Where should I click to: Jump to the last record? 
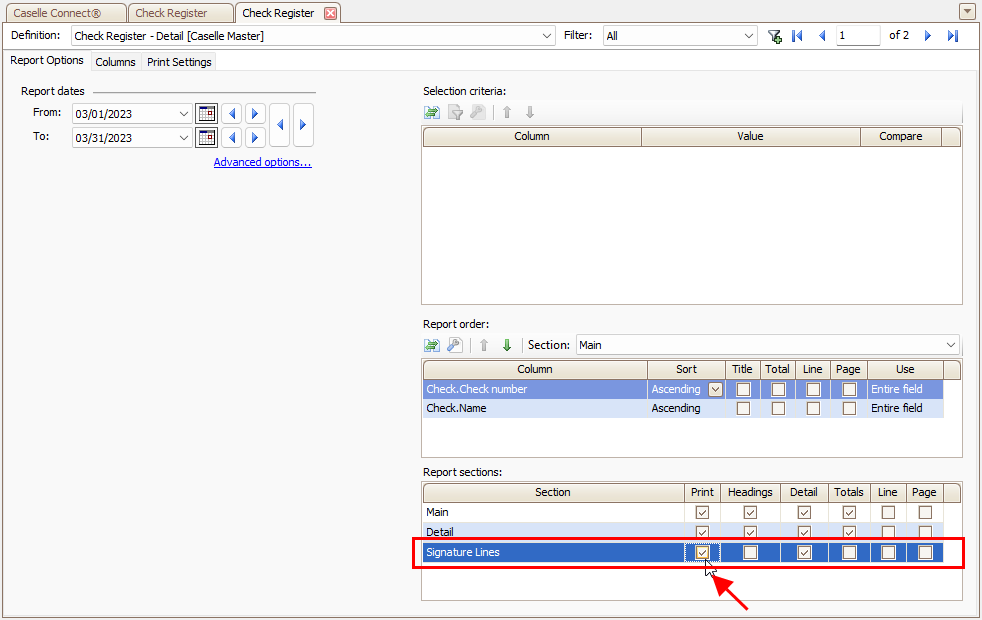[953, 36]
